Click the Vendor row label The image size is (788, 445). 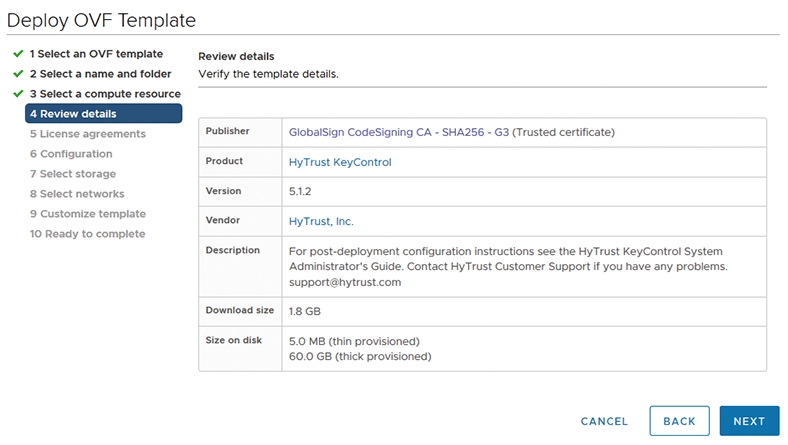(223, 220)
